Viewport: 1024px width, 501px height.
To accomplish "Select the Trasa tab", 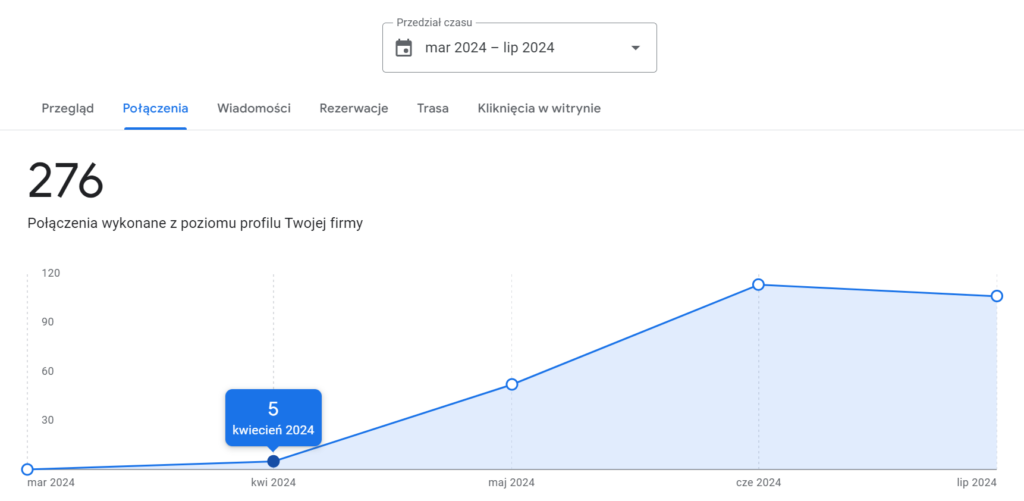I will 433,108.
